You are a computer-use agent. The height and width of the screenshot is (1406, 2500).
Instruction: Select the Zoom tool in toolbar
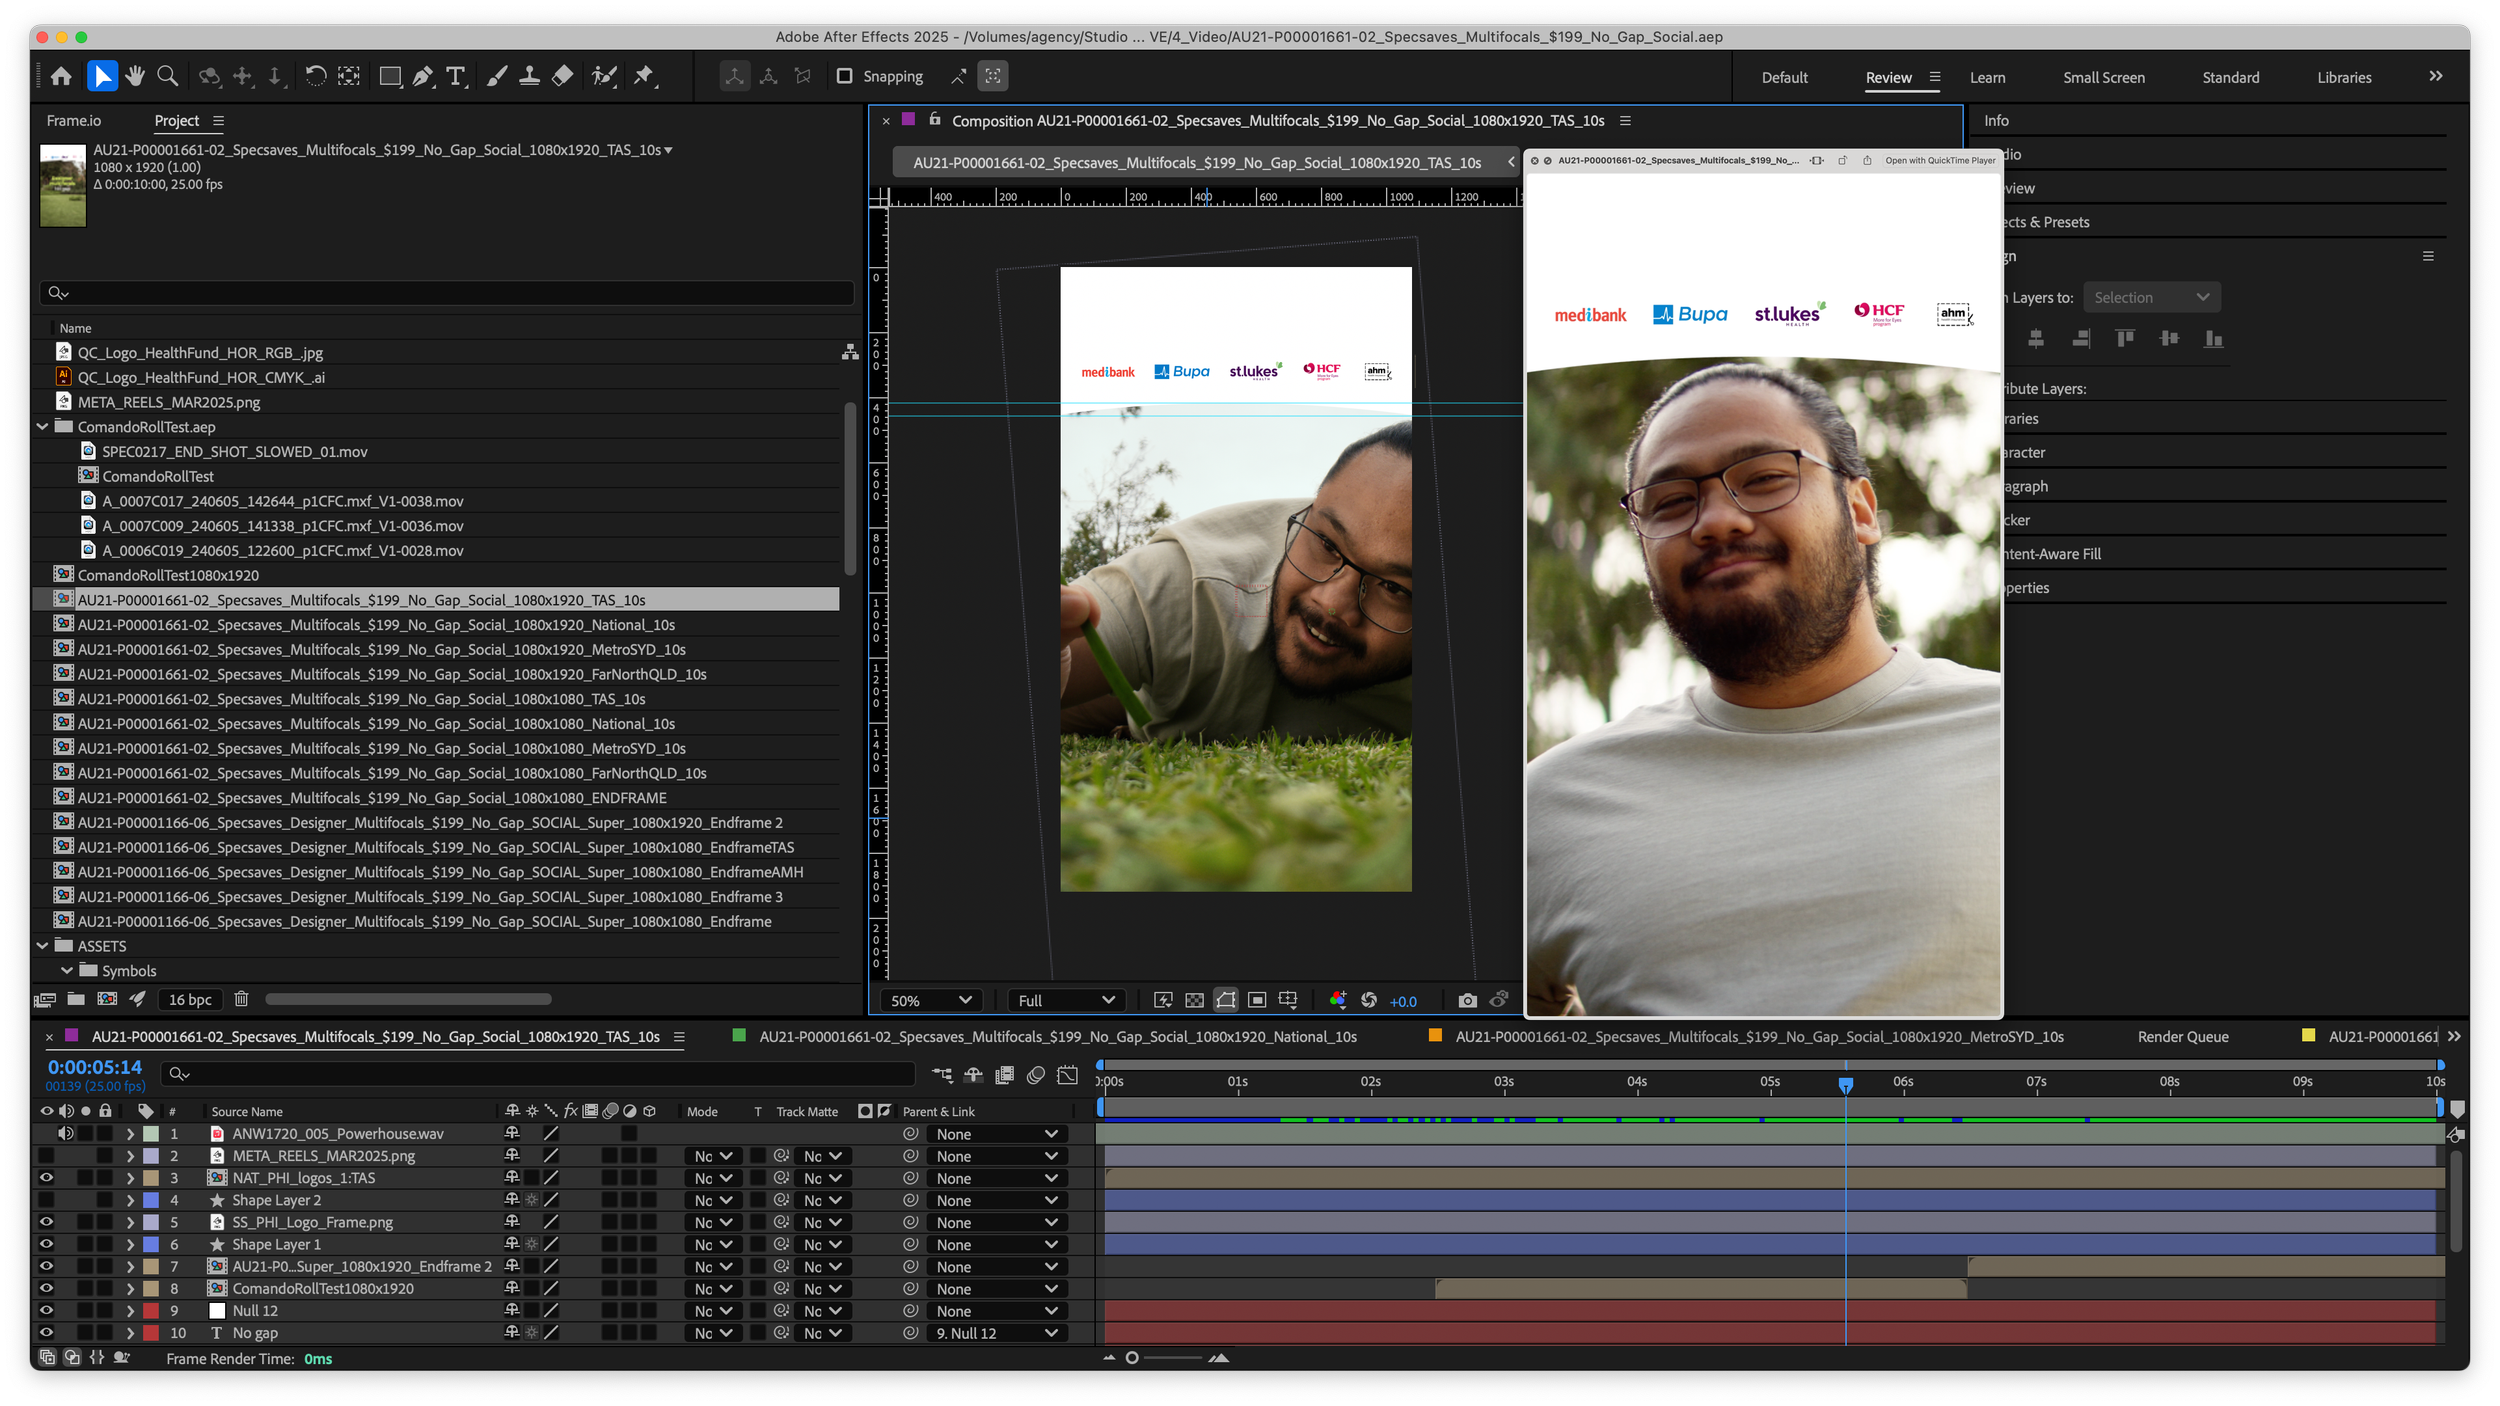click(x=168, y=76)
